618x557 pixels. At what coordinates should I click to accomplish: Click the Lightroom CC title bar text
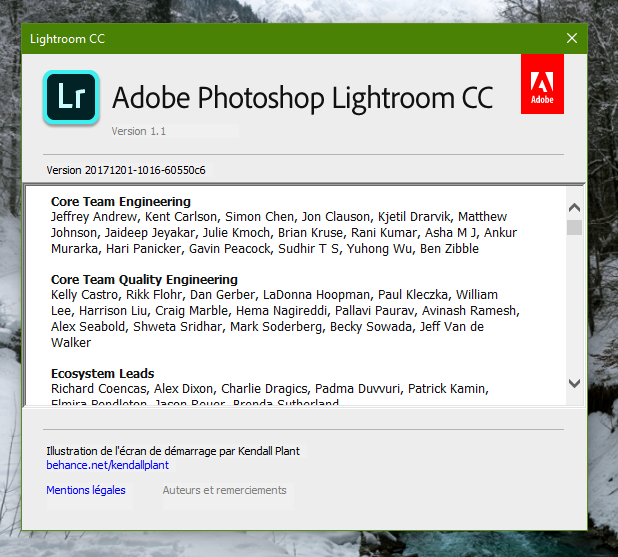point(67,39)
